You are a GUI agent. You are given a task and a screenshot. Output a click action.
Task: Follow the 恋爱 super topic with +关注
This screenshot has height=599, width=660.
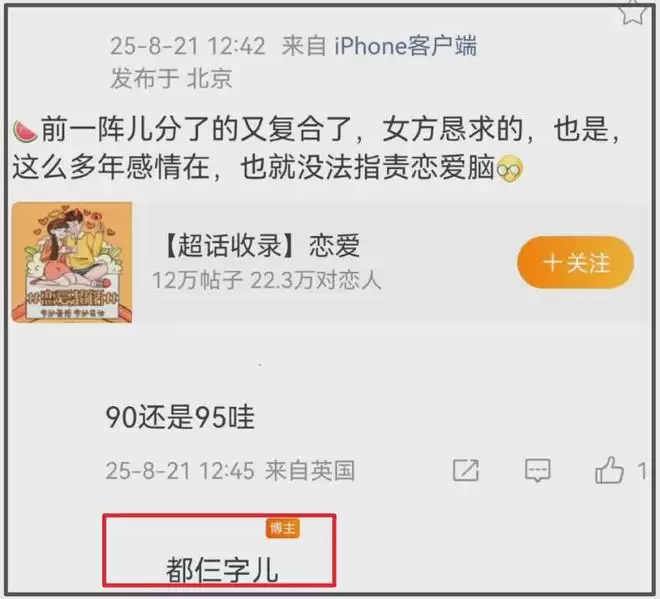tap(575, 263)
